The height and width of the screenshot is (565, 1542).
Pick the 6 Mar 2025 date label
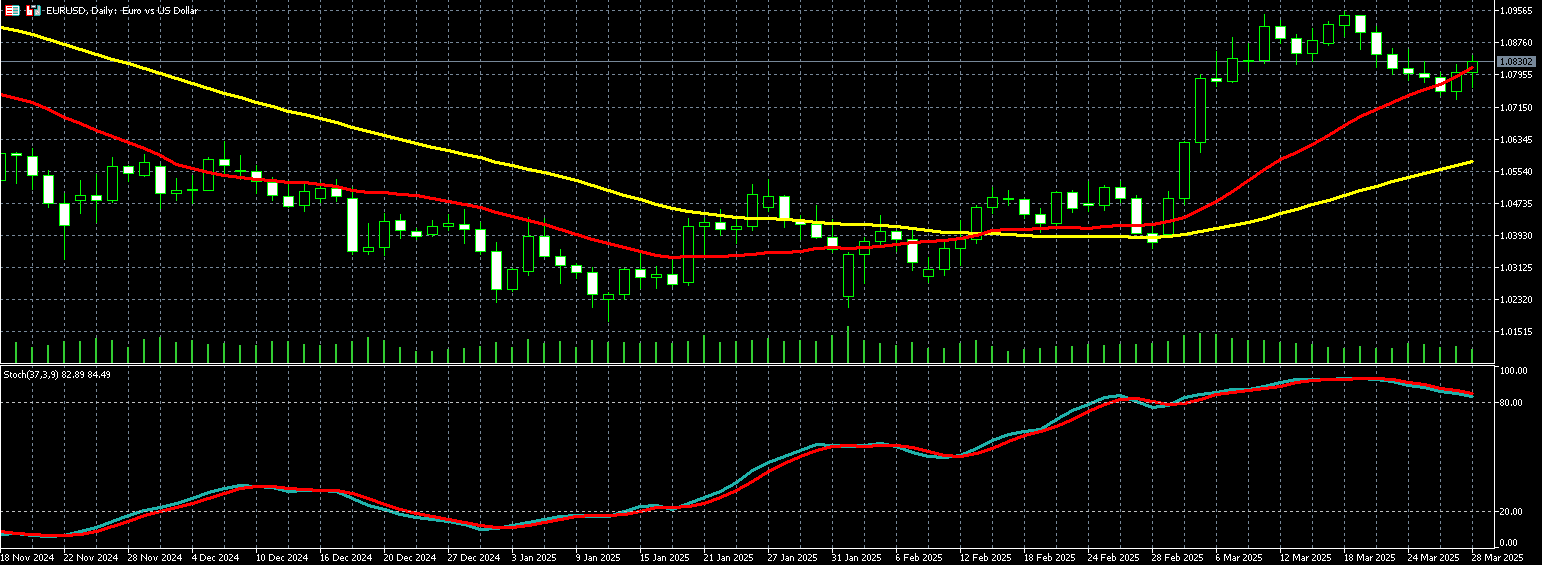click(x=1238, y=557)
